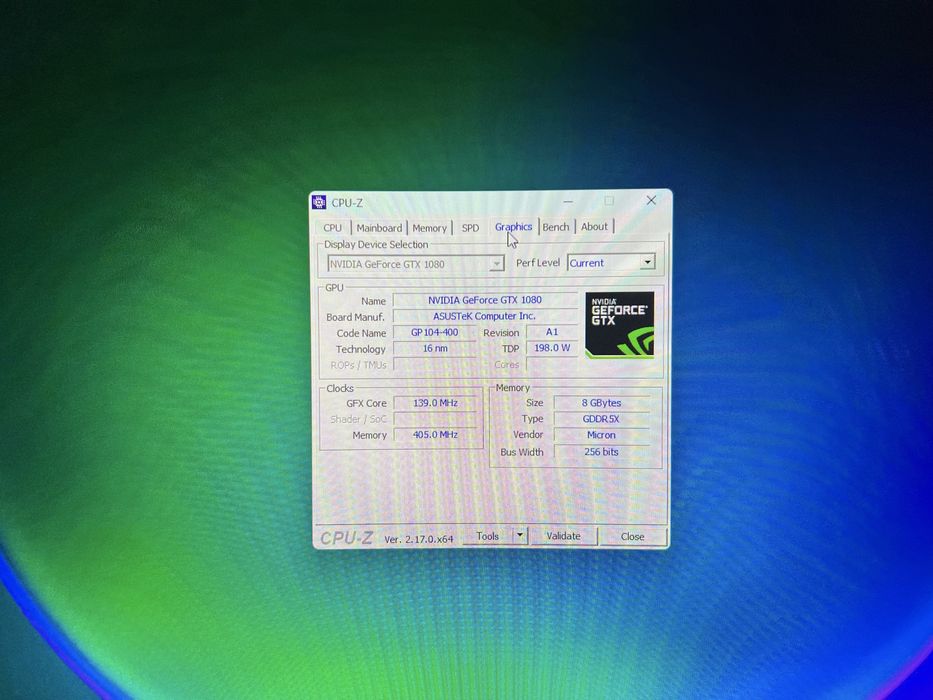Open the Mainboard tab

coord(379,228)
